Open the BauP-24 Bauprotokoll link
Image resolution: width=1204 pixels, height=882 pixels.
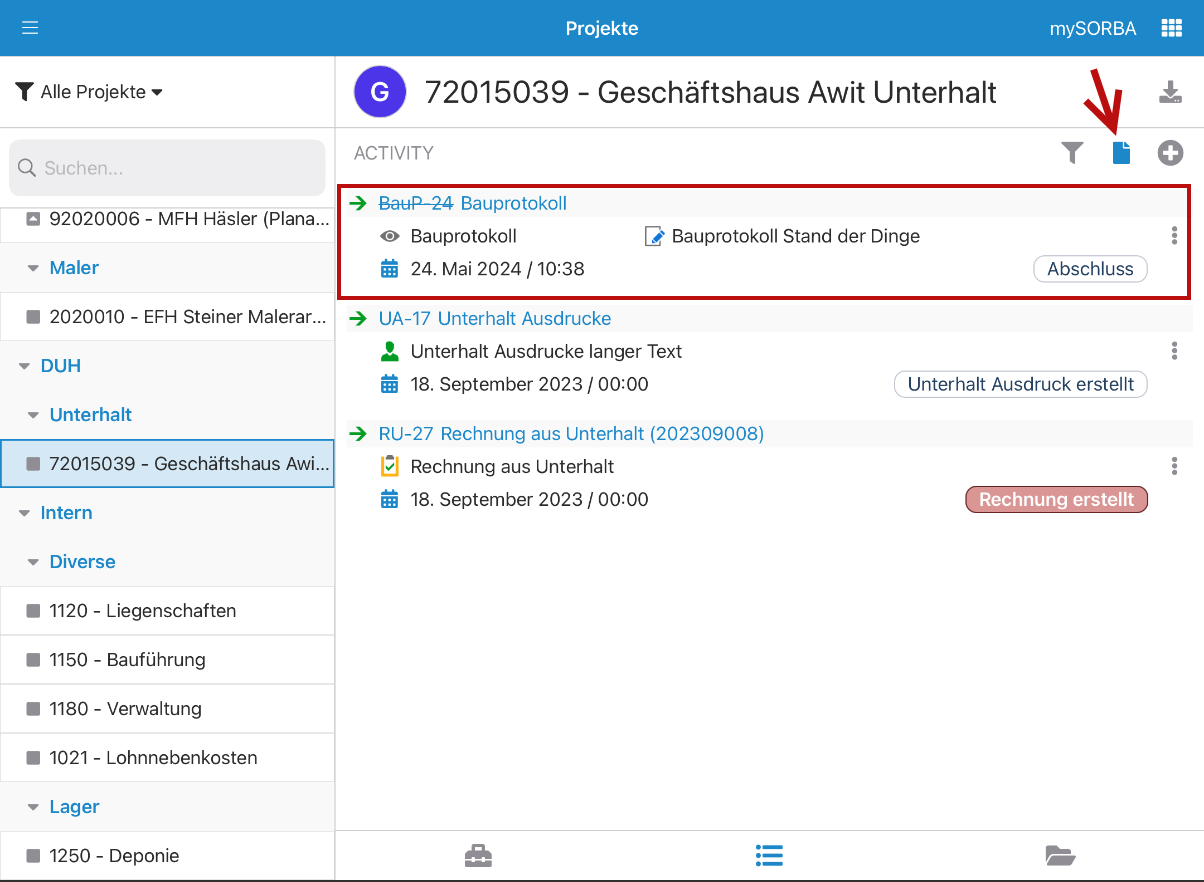[472, 204]
